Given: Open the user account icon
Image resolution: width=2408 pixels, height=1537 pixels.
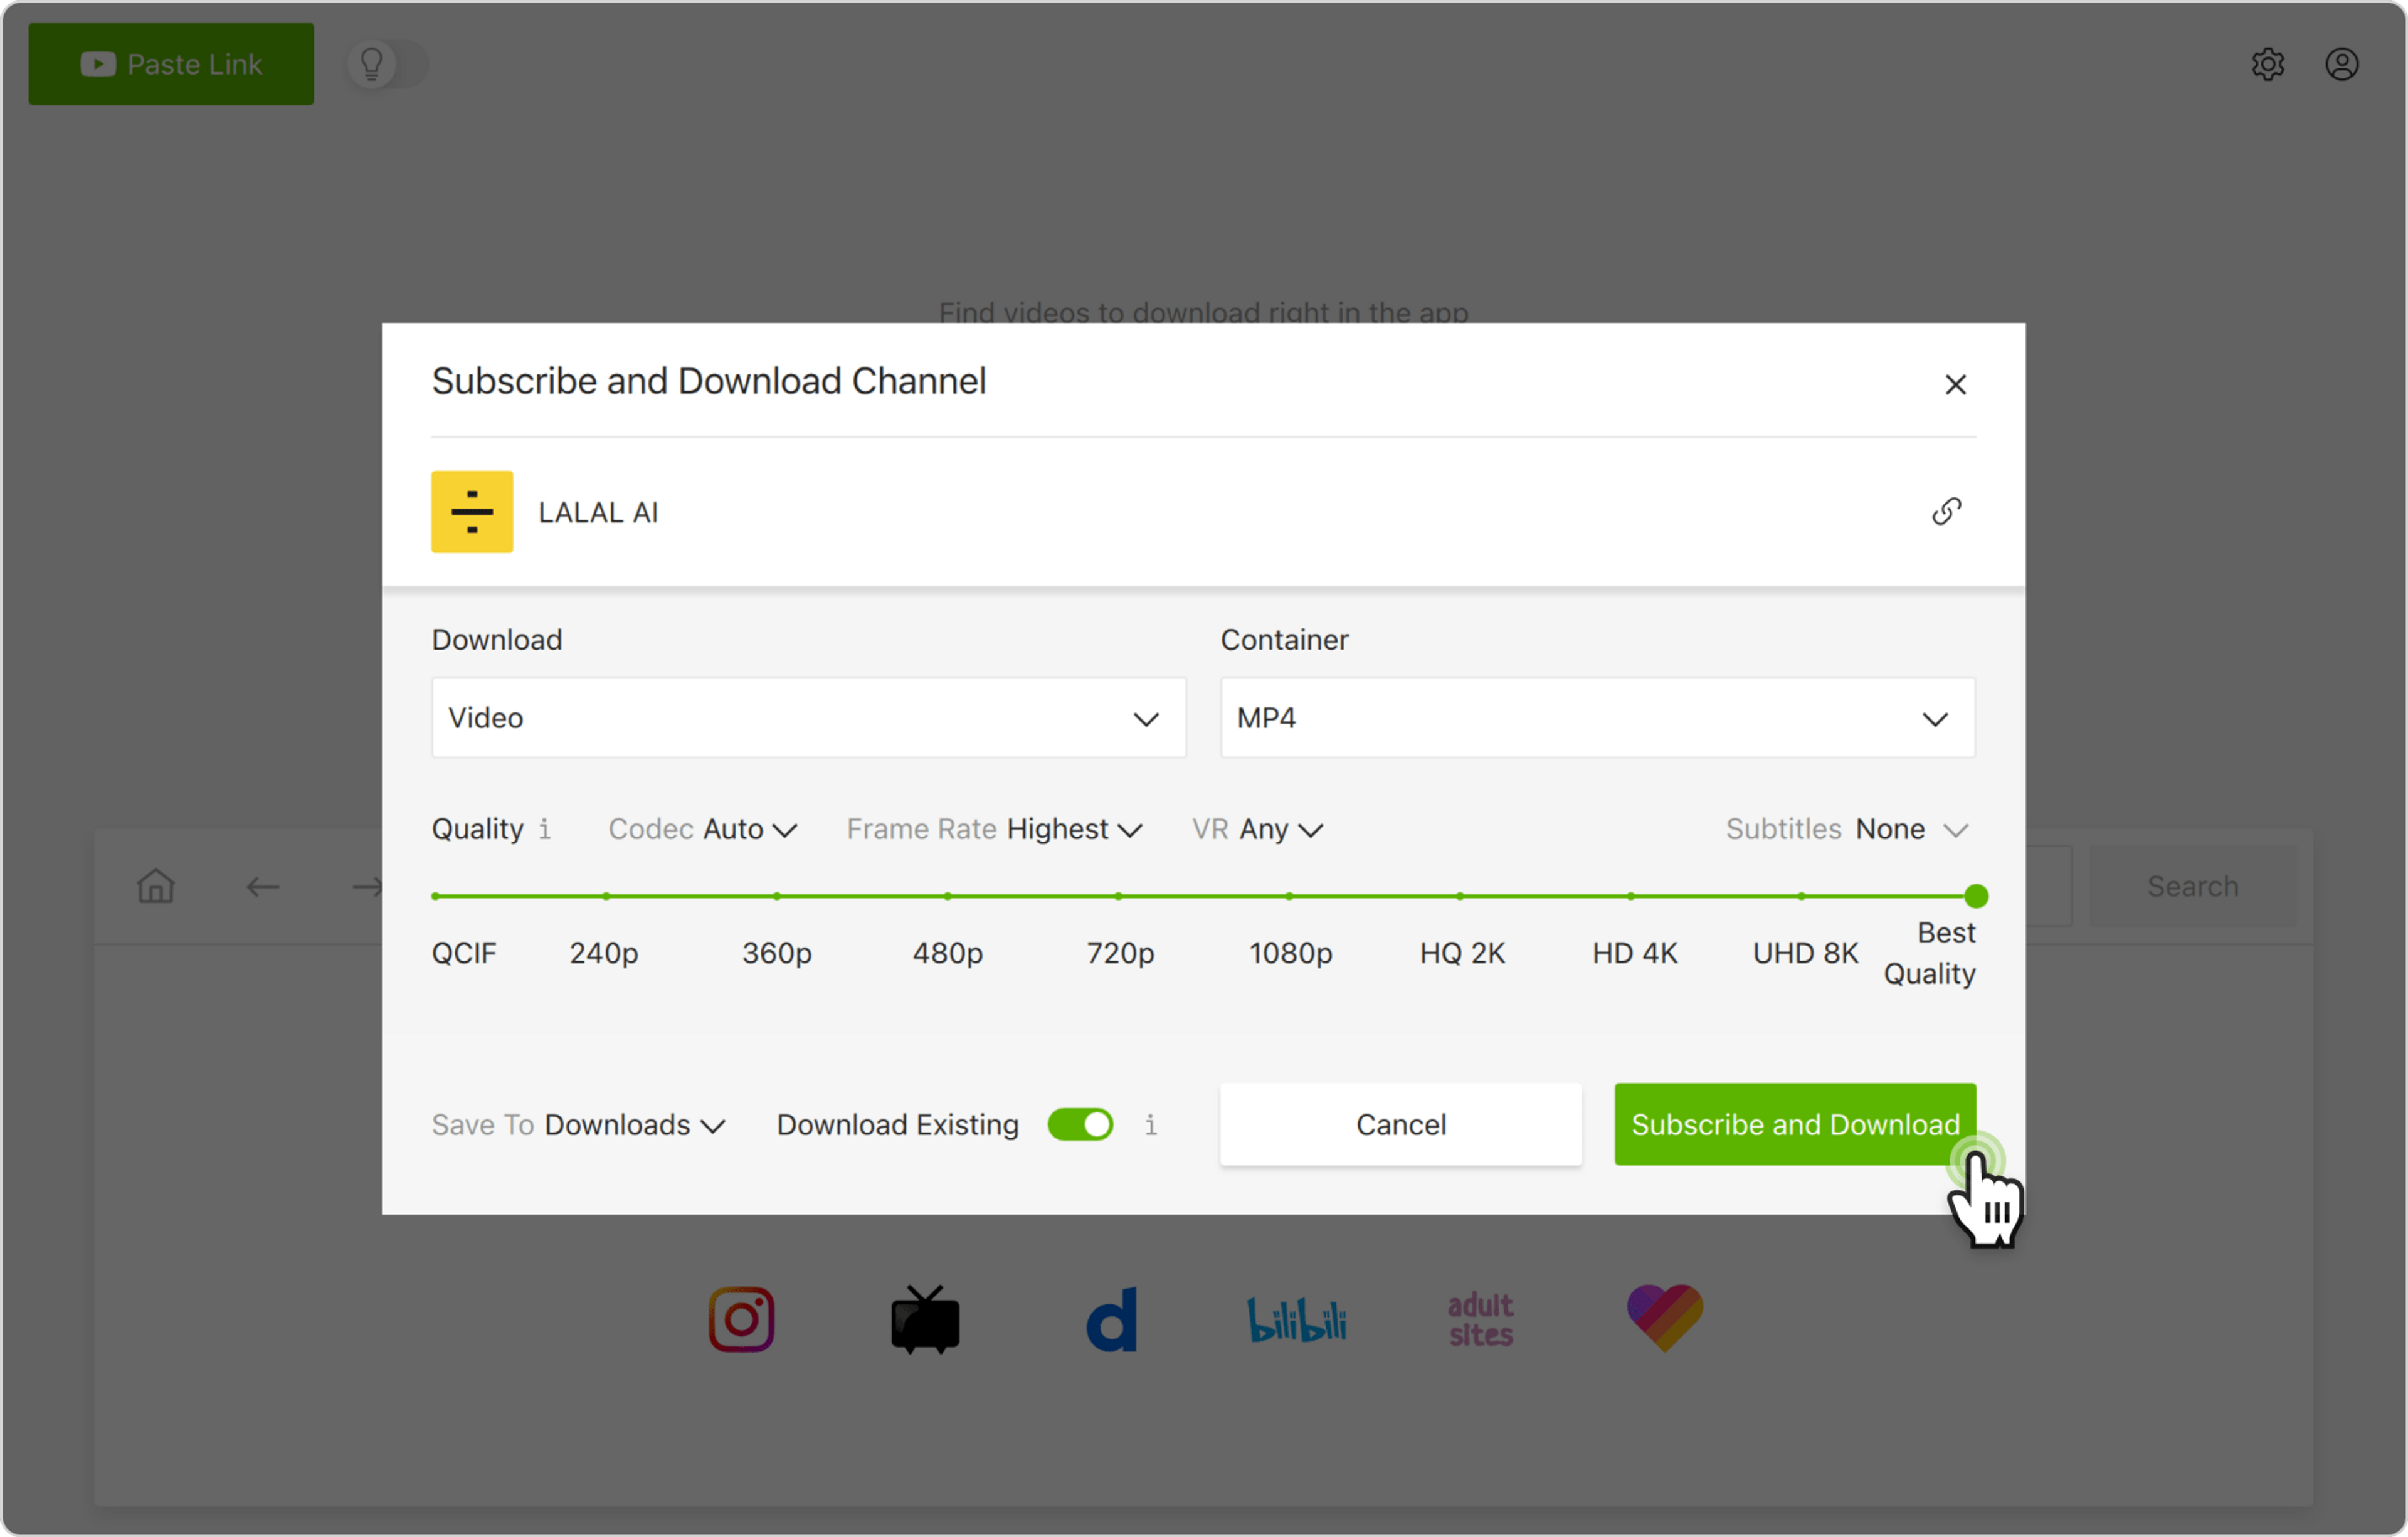Looking at the screenshot, I should 2341,64.
